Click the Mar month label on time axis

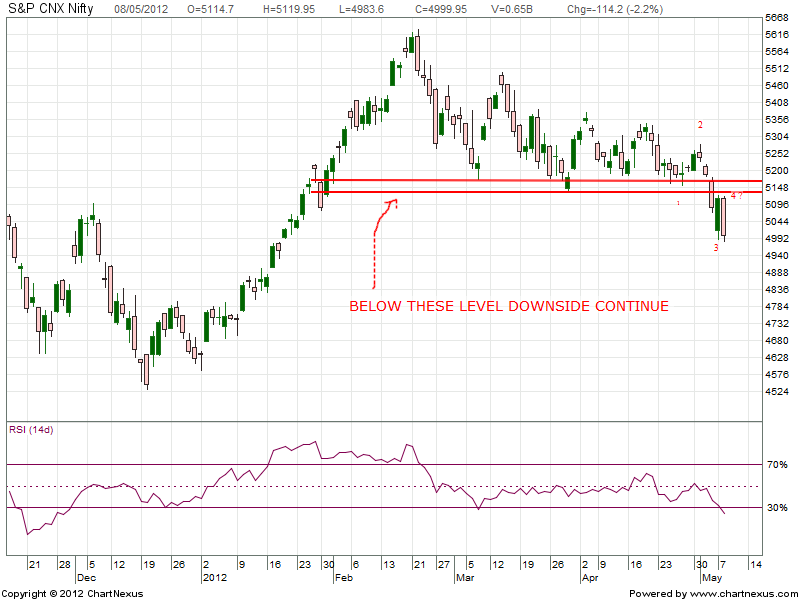[x=465, y=578]
